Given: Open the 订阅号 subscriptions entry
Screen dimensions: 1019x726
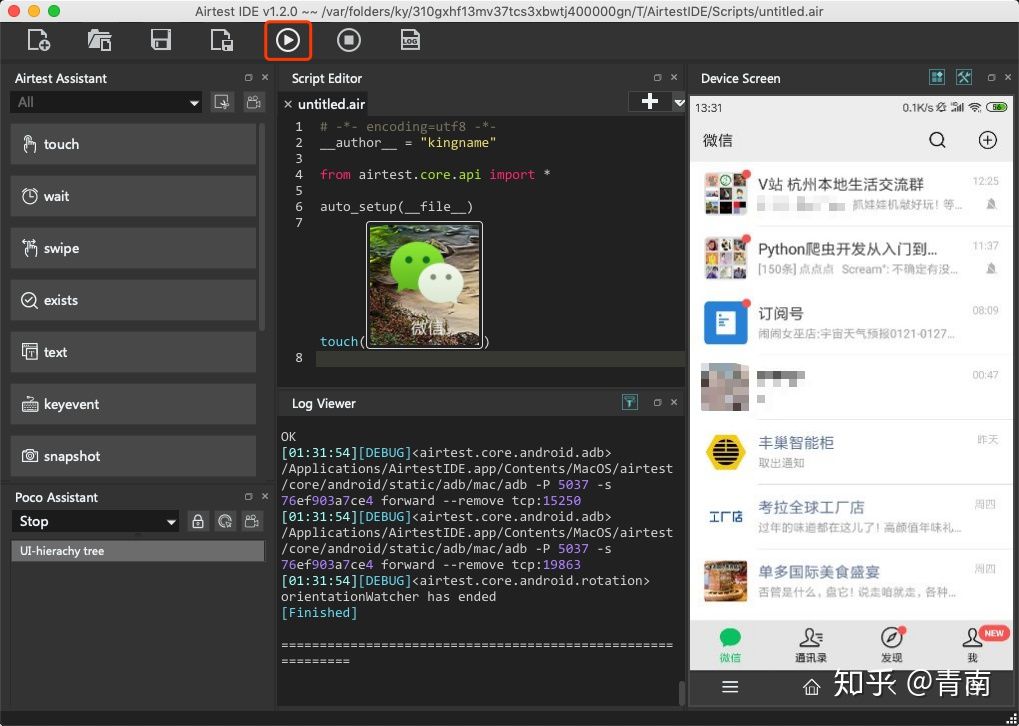Looking at the screenshot, I should [x=851, y=322].
